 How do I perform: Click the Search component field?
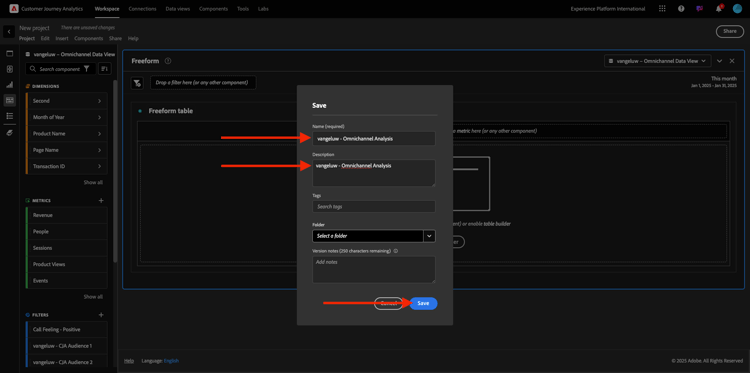coord(60,69)
